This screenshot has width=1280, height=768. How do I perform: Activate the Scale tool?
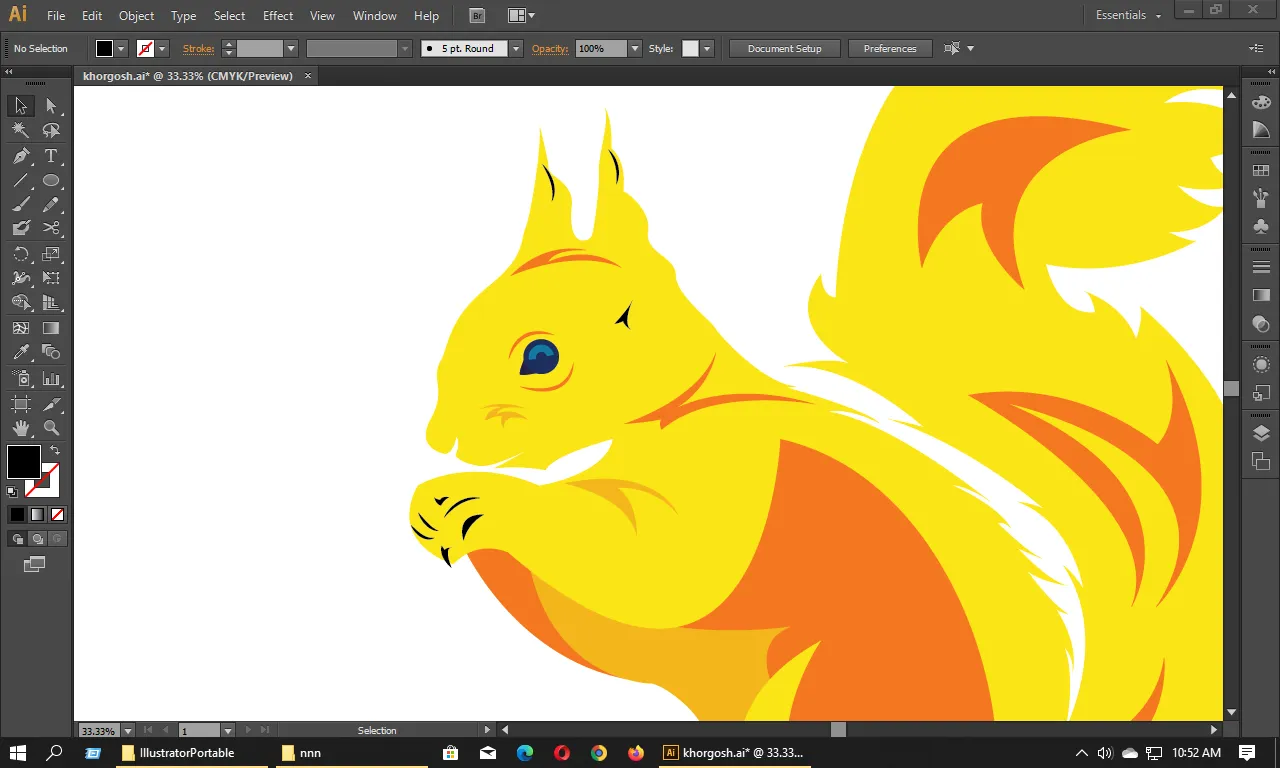pyautogui.click(x=51, y=254)
